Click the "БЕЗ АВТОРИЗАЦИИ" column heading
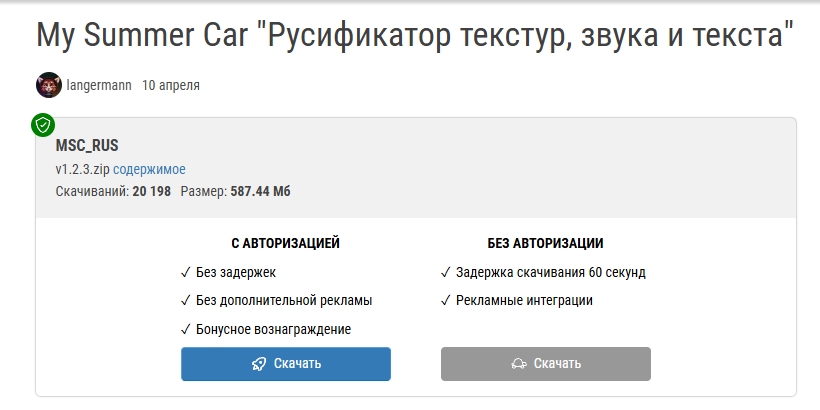Screen dimensions: 820x410 pyautogui.click(x=545, y=243)
